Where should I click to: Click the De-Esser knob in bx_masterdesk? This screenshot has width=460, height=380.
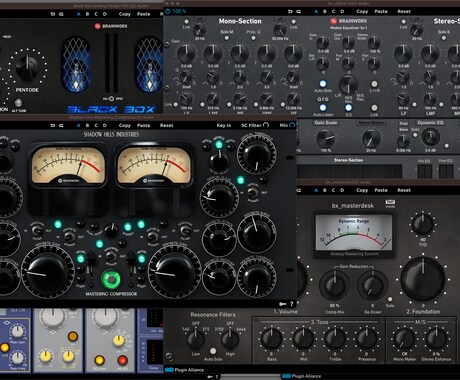(372, 285)
